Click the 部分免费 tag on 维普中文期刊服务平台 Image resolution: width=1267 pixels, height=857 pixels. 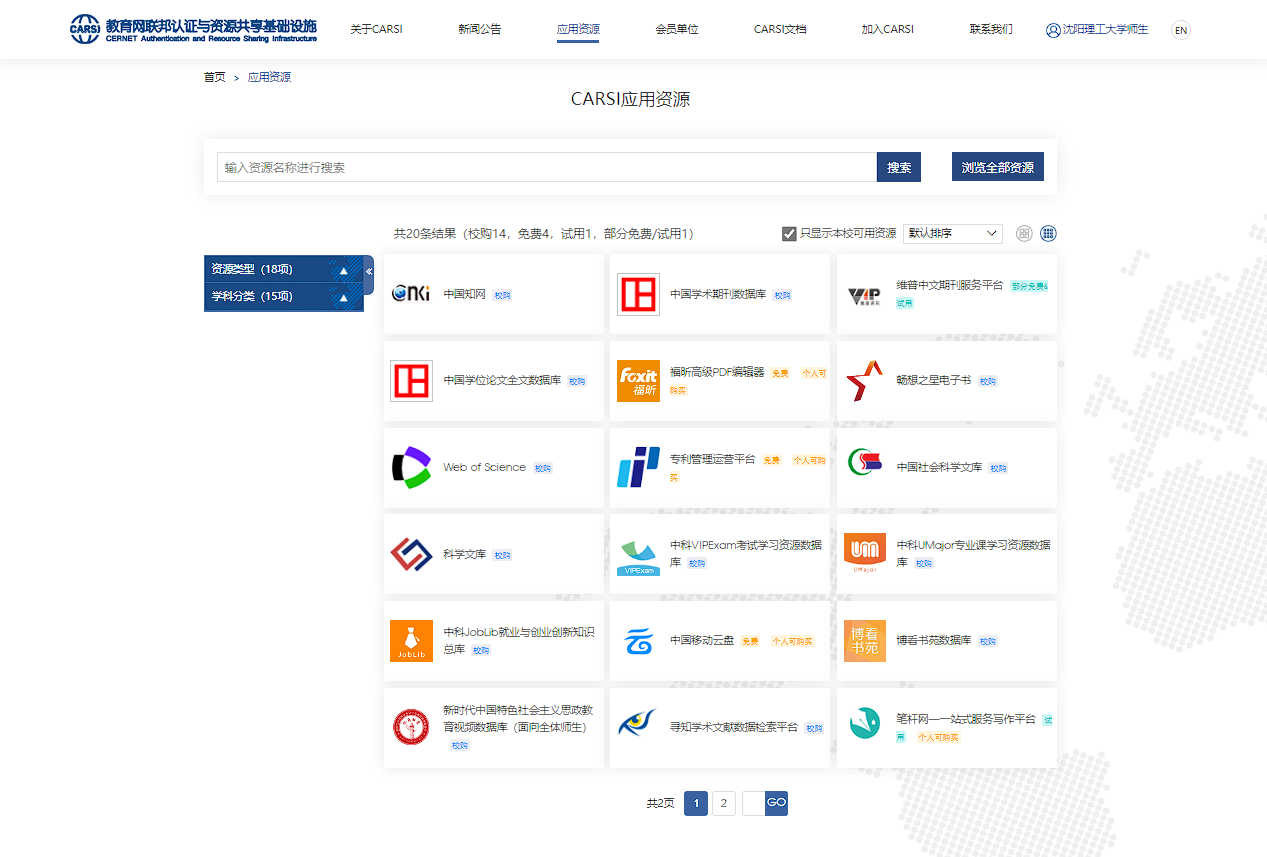click(x=1029, y=286)
